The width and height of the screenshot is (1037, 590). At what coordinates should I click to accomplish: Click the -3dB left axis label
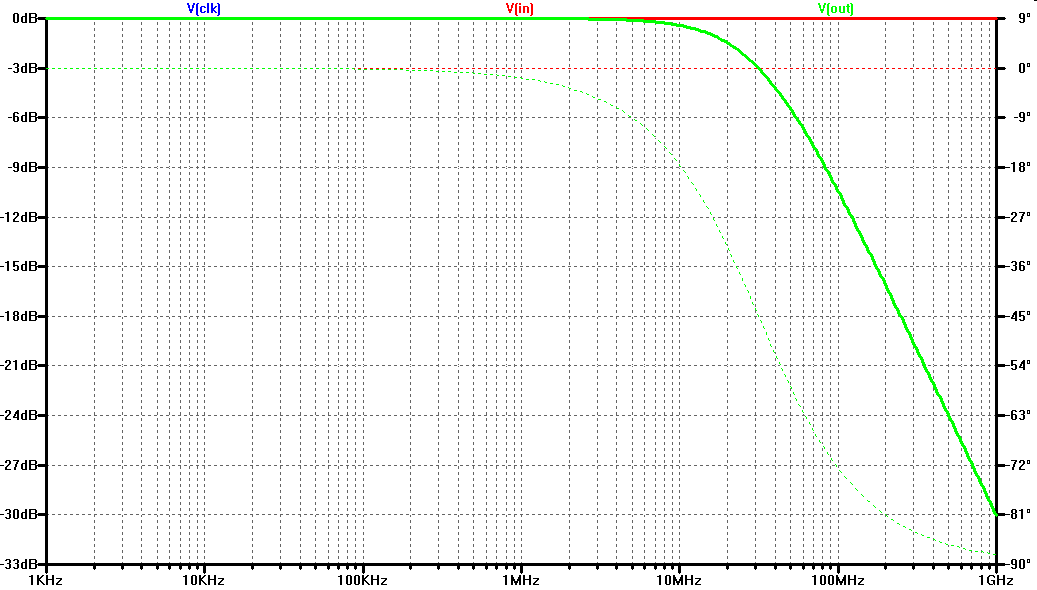(22, 69)
